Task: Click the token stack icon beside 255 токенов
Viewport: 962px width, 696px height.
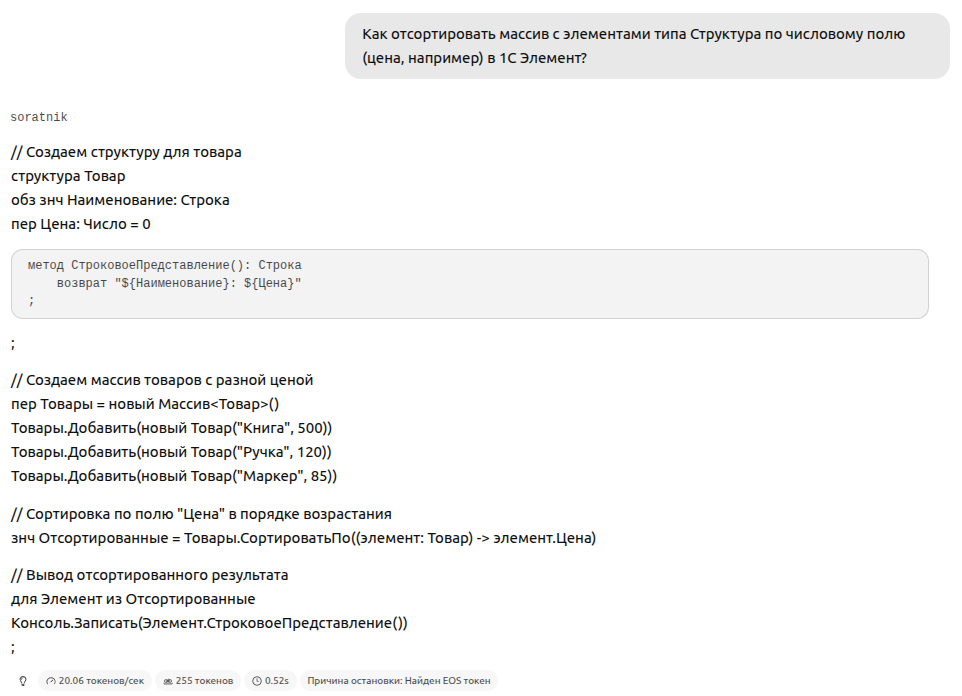Action: [167, 681]
